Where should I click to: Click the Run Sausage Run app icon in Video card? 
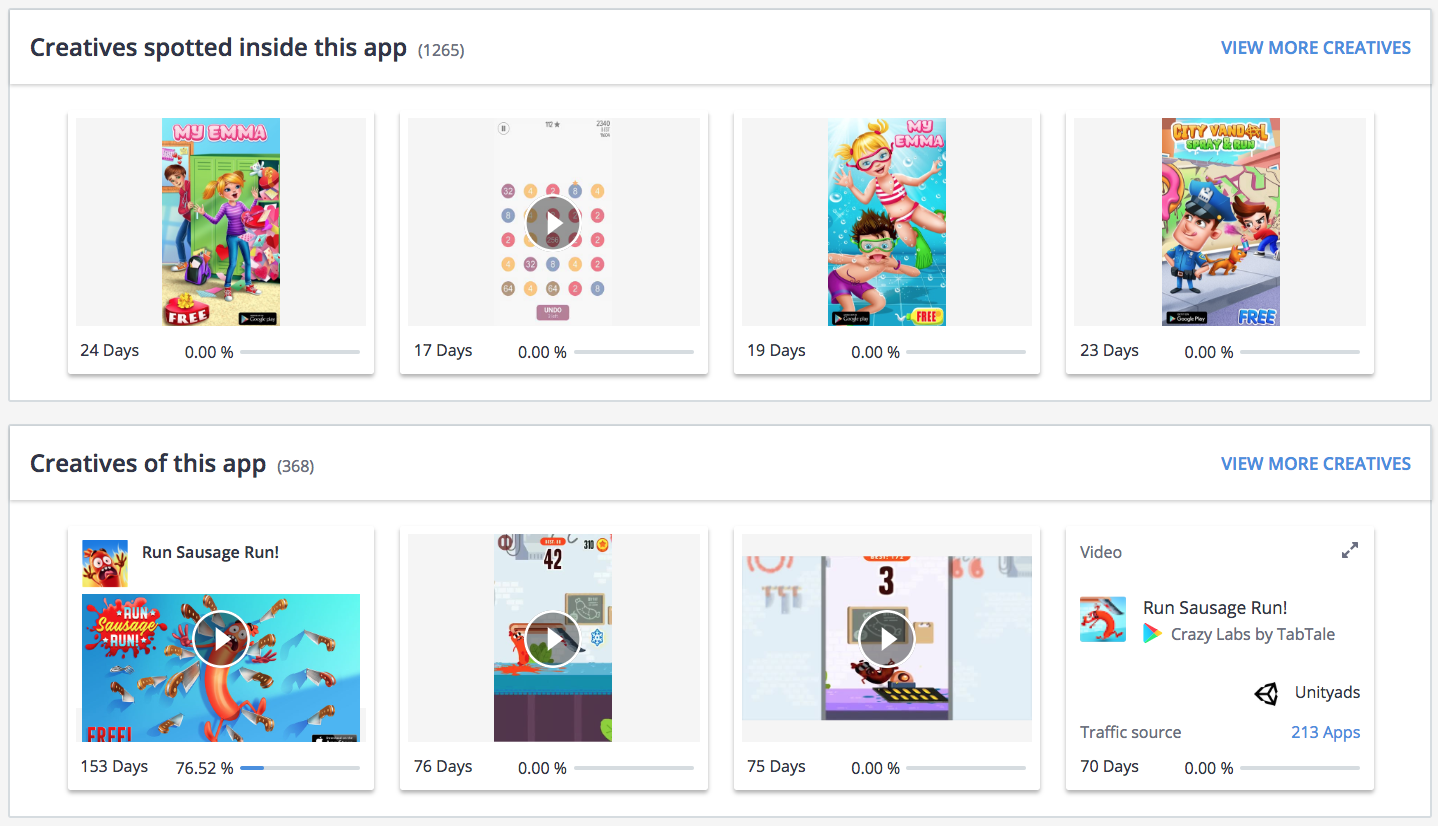click(x=1103, y=619)
